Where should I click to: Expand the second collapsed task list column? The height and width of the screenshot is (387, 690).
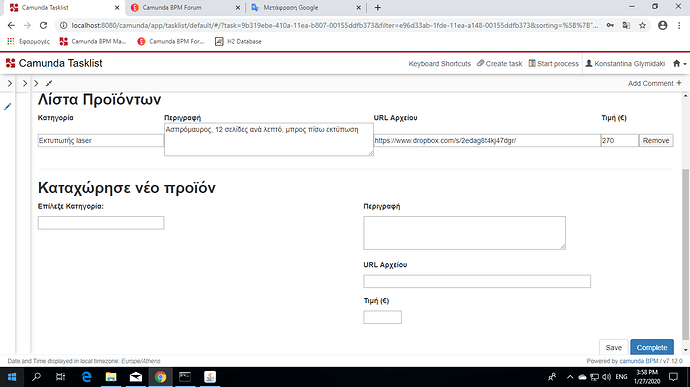[25, 83]
